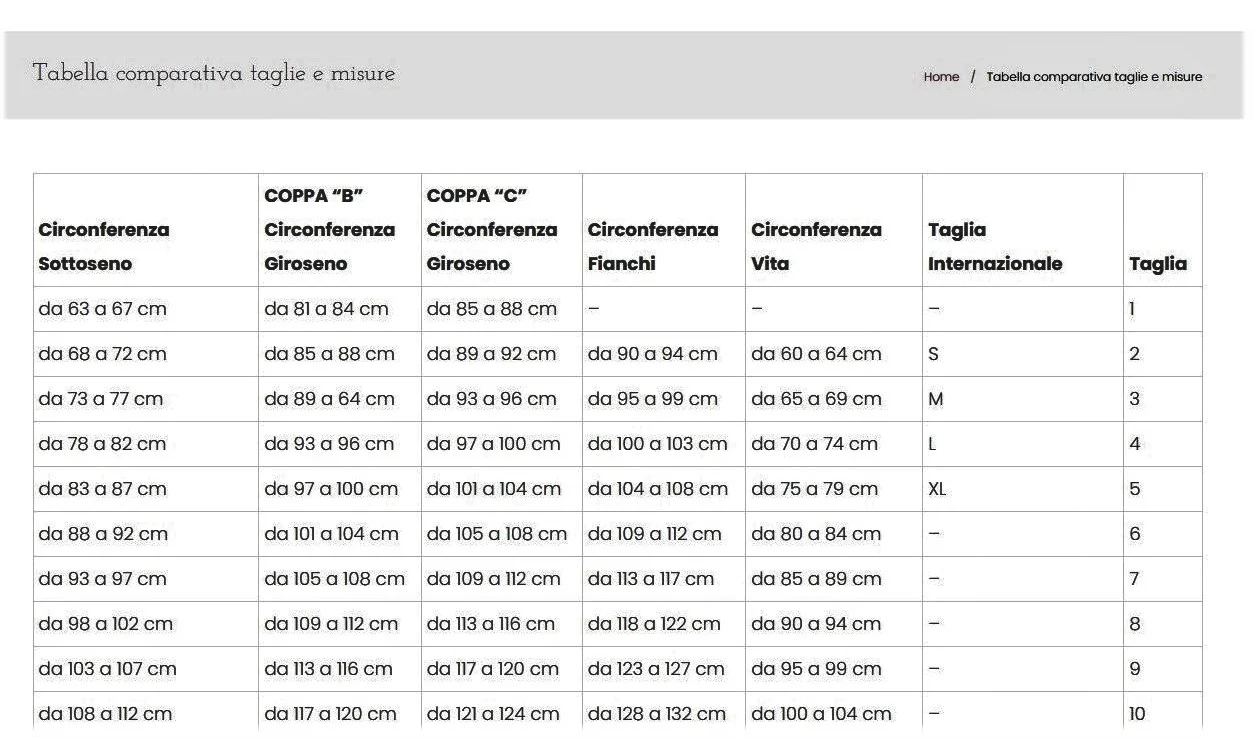The height and width of the screenshot is (737, 1253).
Task: Click the COPPA "C" Circonferenza Giroseno header
Action: (491, 229)
